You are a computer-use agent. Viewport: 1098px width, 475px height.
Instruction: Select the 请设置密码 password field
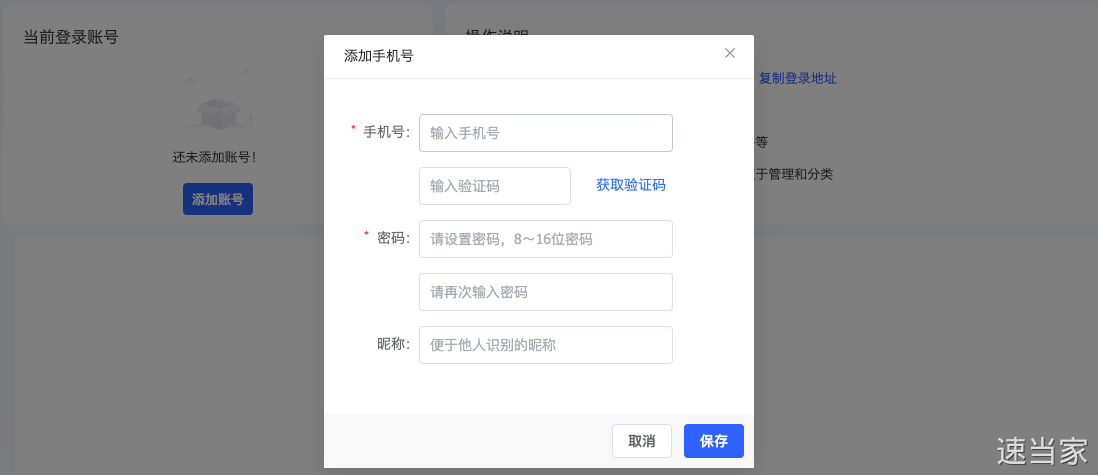[545, 239]
